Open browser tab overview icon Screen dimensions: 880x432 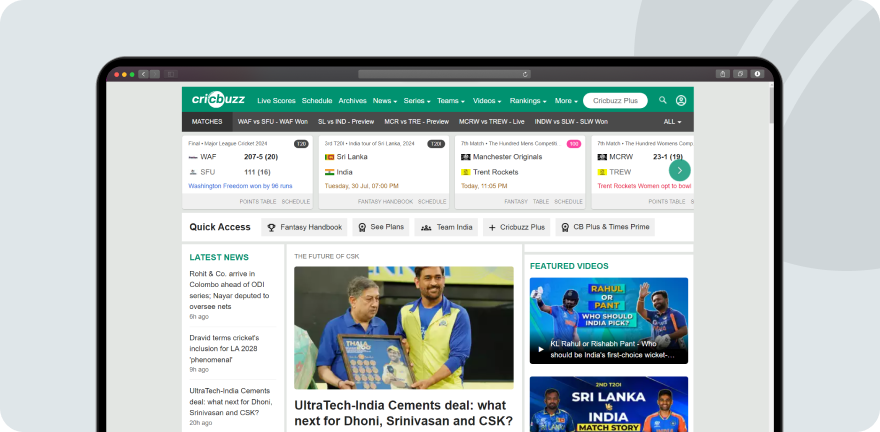coord(740,73)
